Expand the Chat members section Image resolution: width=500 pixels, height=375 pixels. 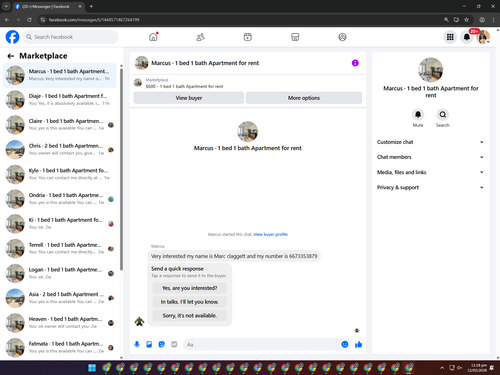click(x=430, y=157)
